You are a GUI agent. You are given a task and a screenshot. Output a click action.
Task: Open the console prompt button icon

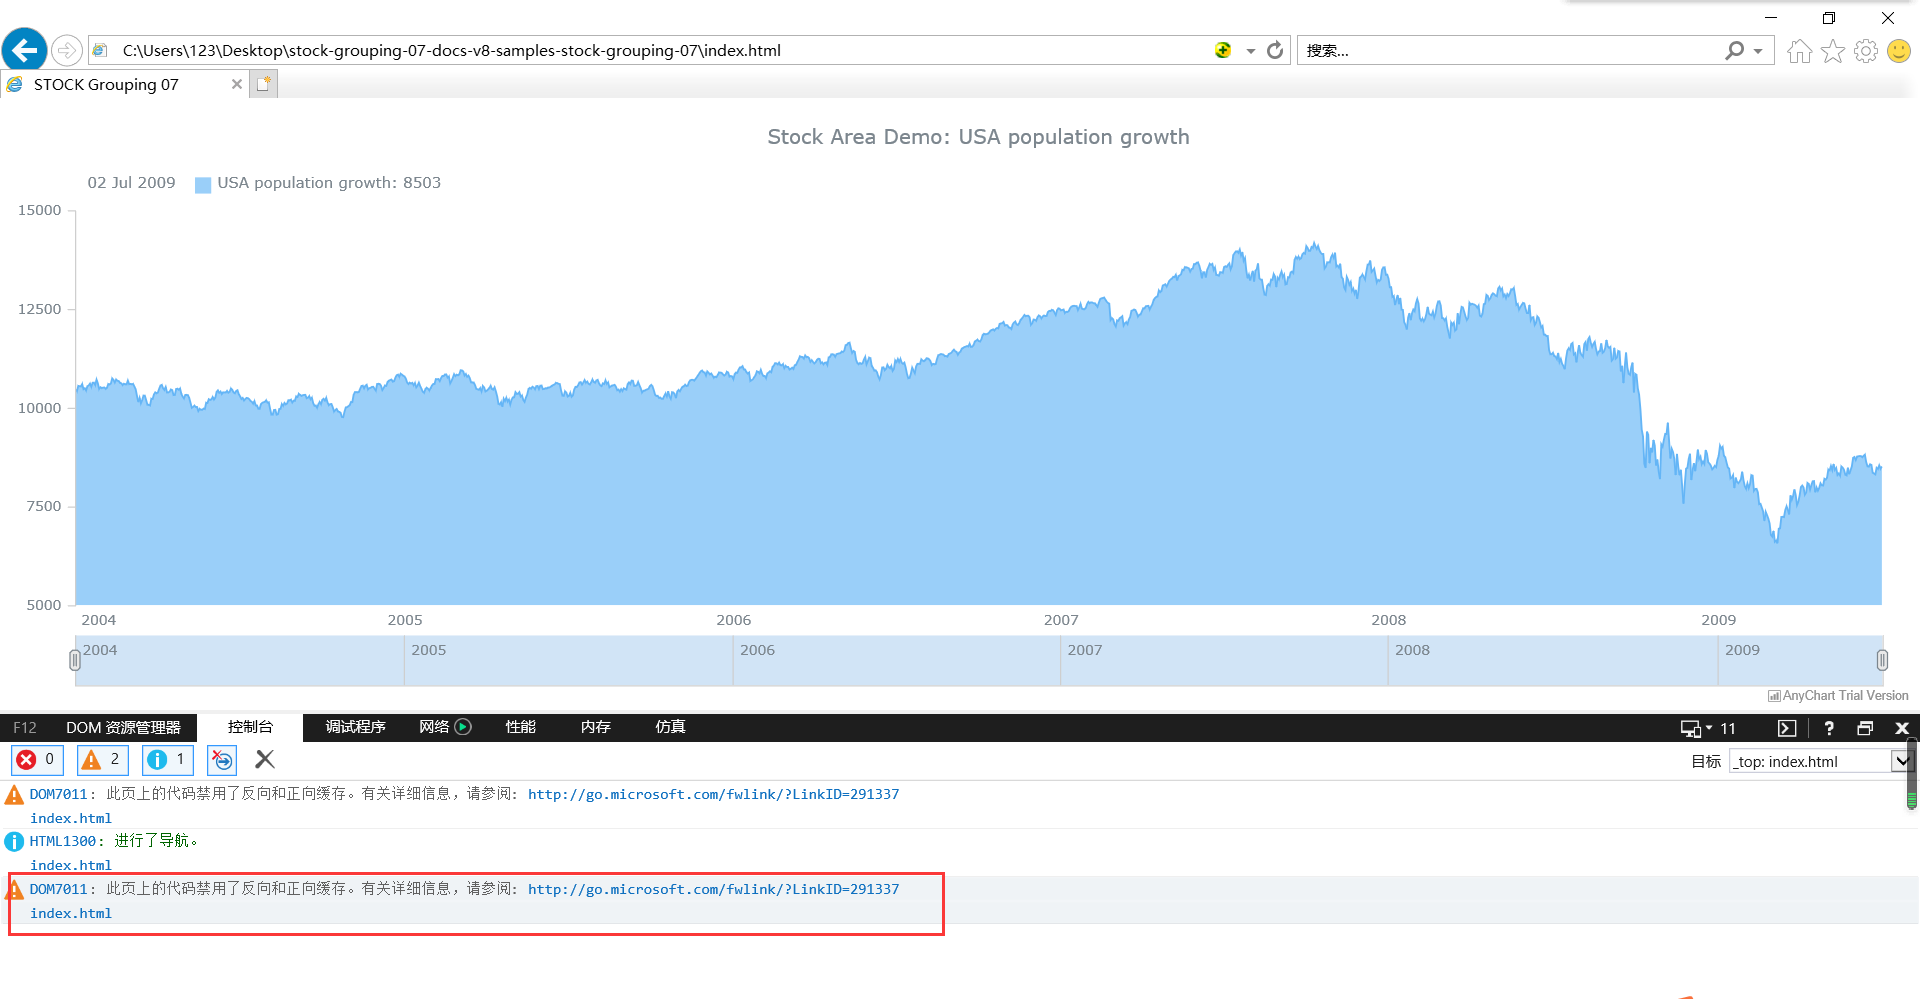coord(1787,728)
